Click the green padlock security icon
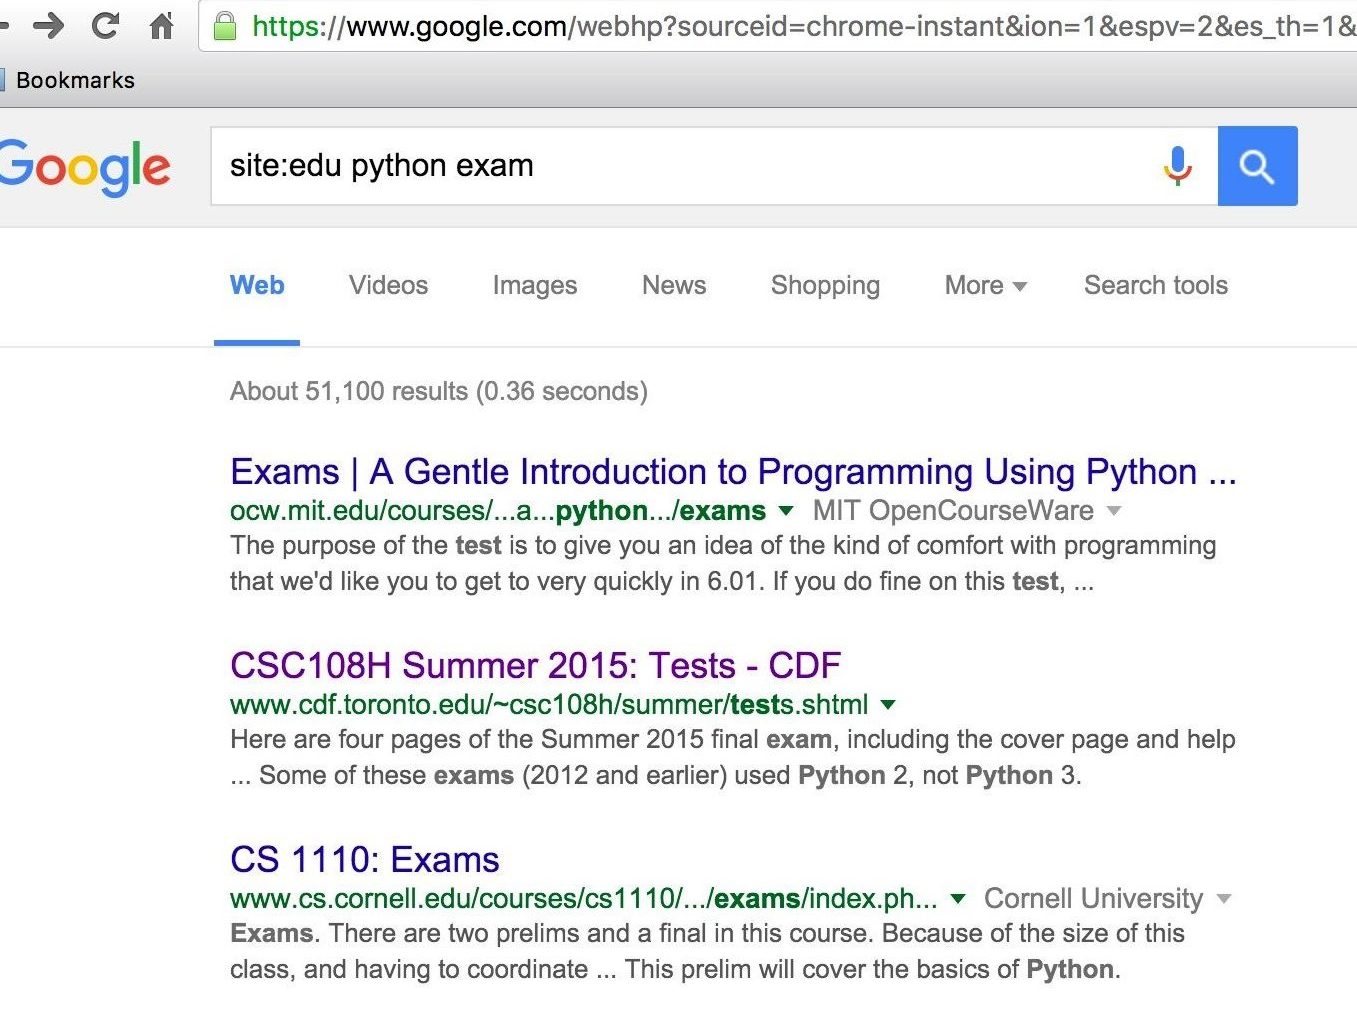The image size is (1357, 1017). (x=226, y=25)
